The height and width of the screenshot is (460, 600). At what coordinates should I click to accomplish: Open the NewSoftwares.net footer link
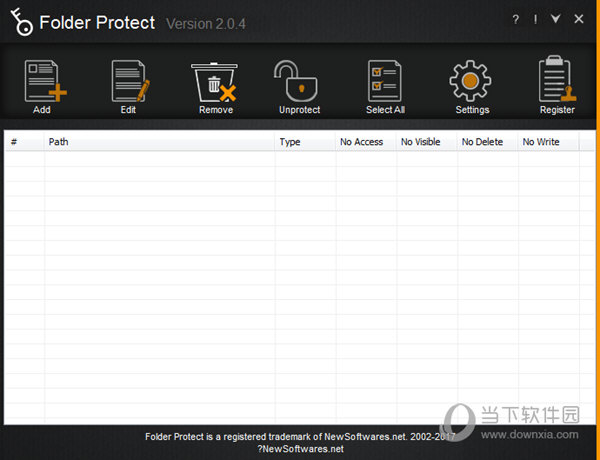coord(300,449)
